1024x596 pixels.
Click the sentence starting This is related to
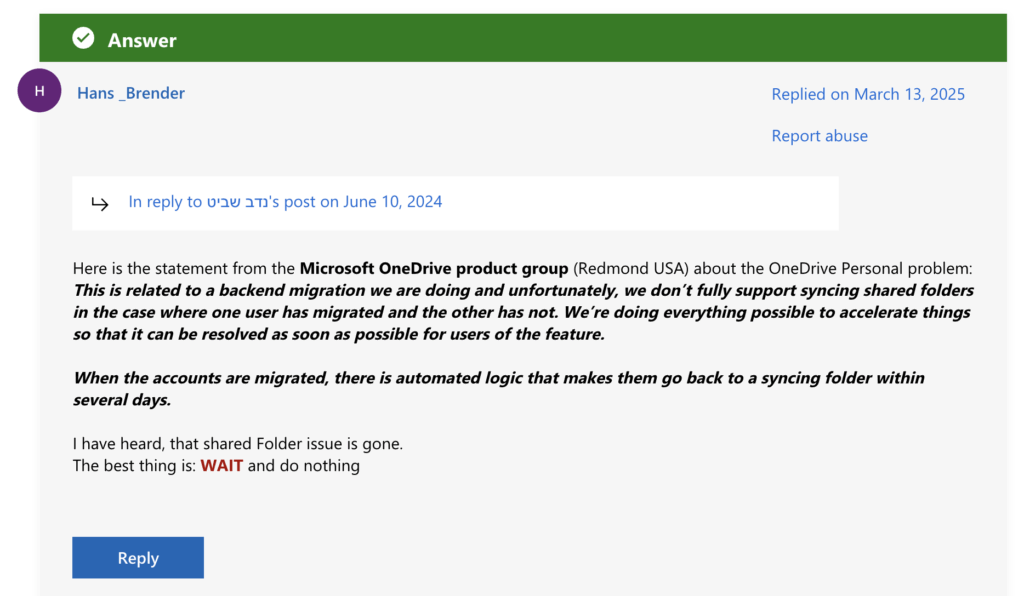523,312
